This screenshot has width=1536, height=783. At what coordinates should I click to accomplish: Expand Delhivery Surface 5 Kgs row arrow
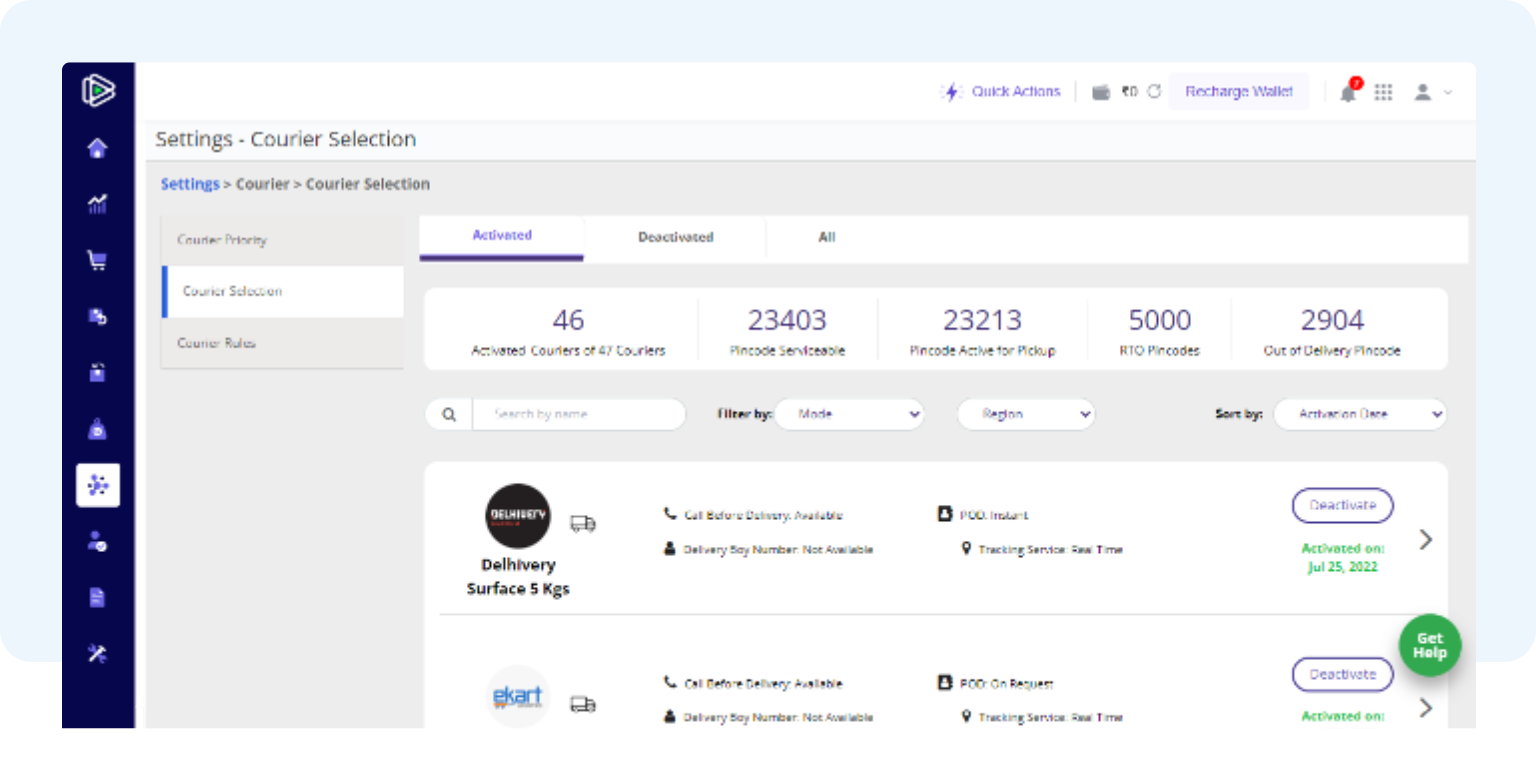[1426, 540]
